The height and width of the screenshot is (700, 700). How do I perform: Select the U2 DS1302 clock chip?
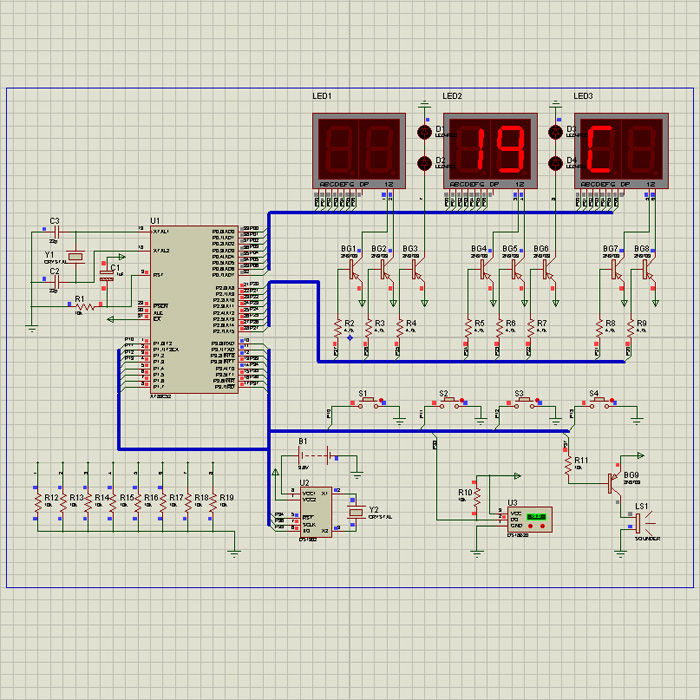coord(317,512)
